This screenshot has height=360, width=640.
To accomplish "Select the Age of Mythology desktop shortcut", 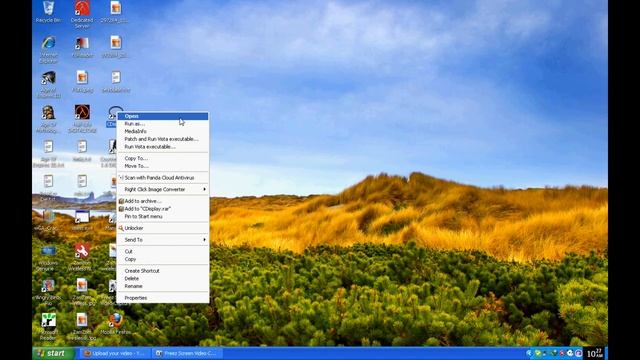I will click(x=48, y=119).
